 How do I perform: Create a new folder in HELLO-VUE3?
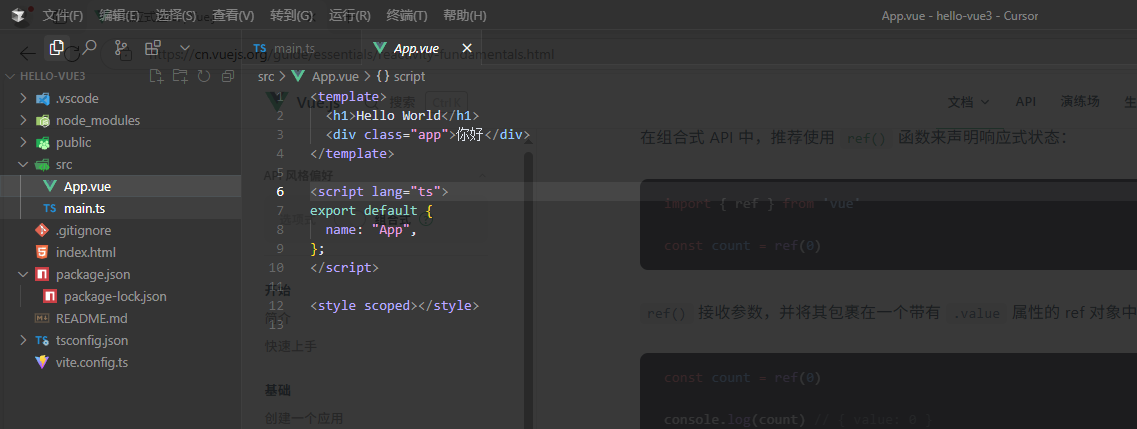click(179, 76)
